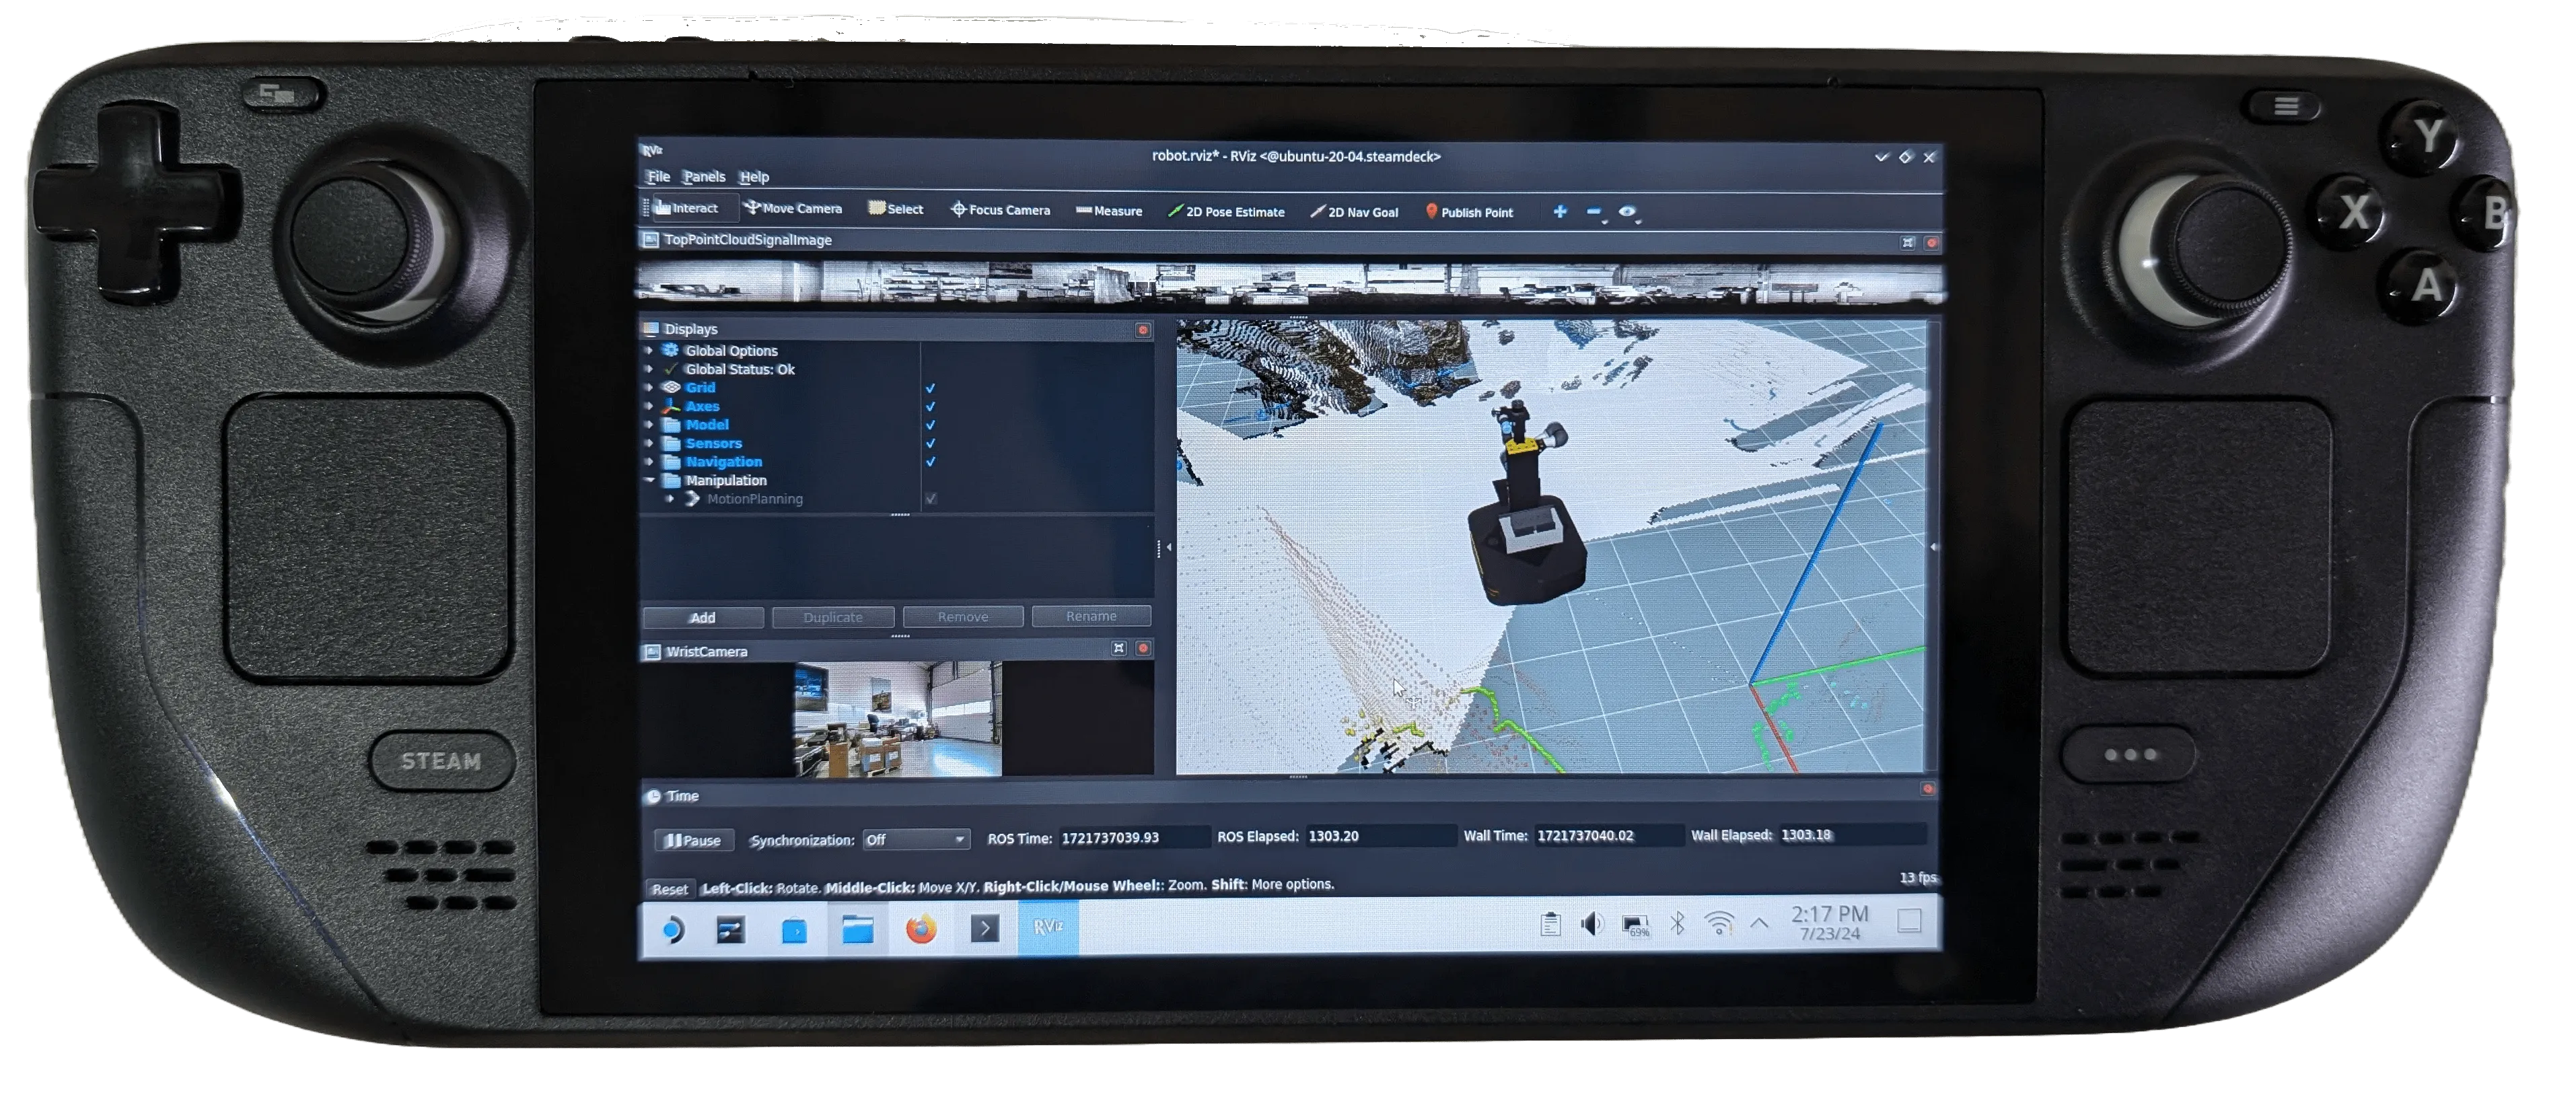Screen dimensions: 2576x1101
Task: Close the Displays panel
Action: (1143, 330)
